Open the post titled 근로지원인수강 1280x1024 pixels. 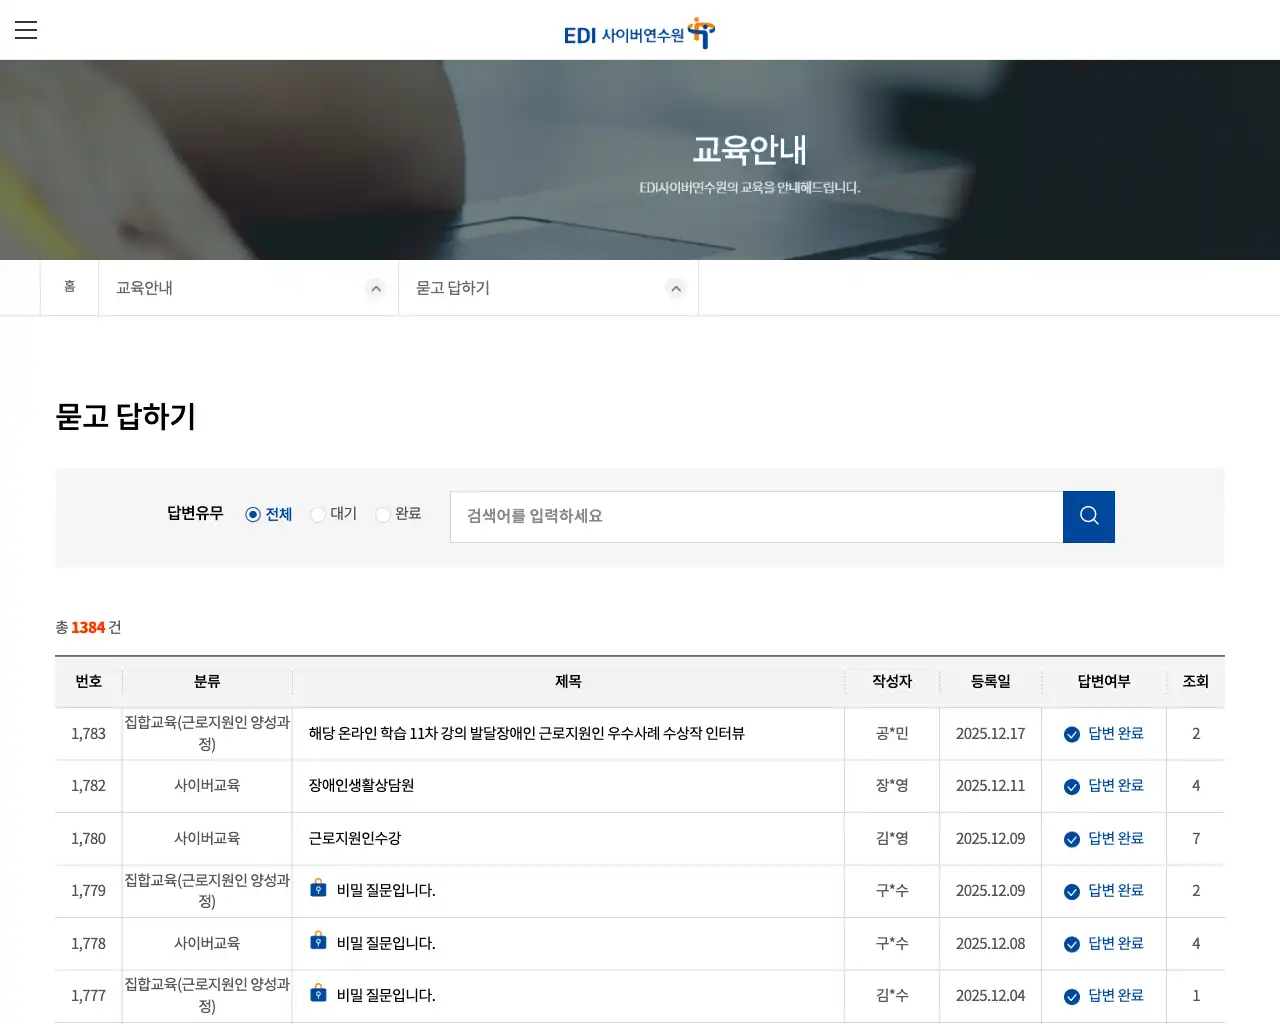353,838
